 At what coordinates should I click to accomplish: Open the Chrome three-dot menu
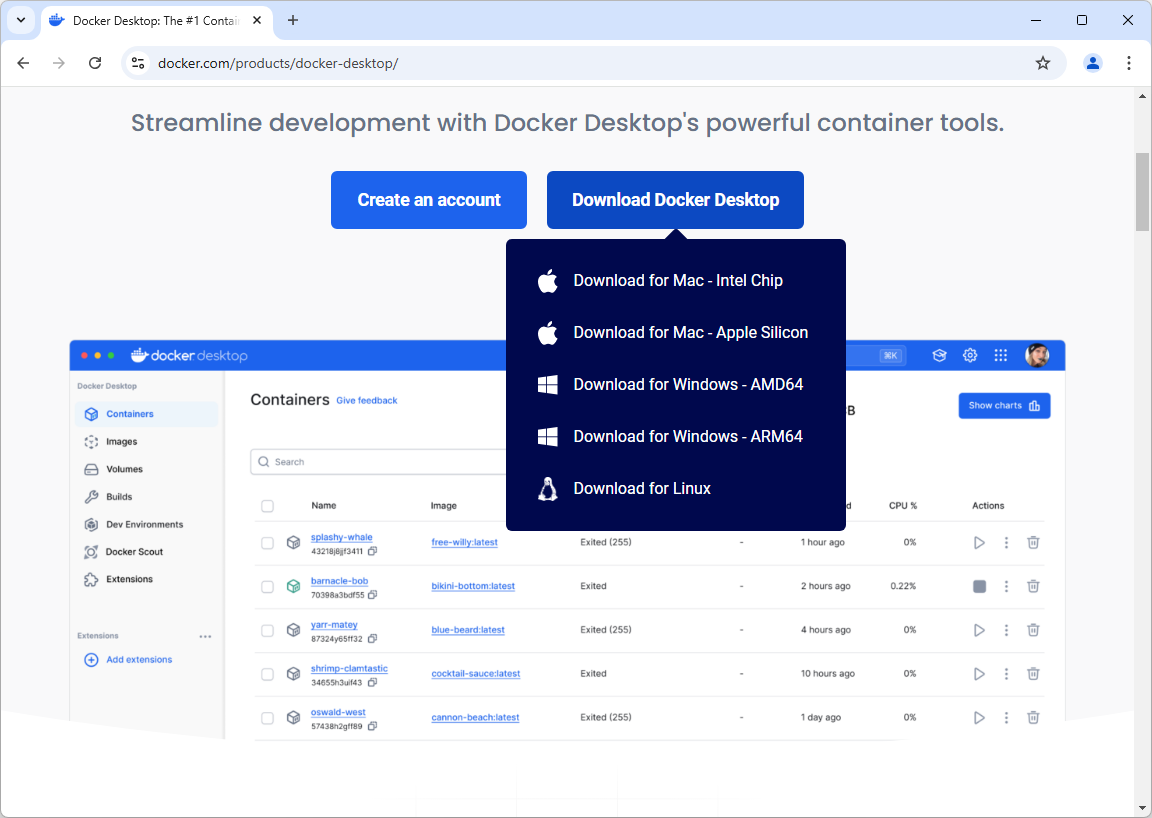tap(1128, 63)
